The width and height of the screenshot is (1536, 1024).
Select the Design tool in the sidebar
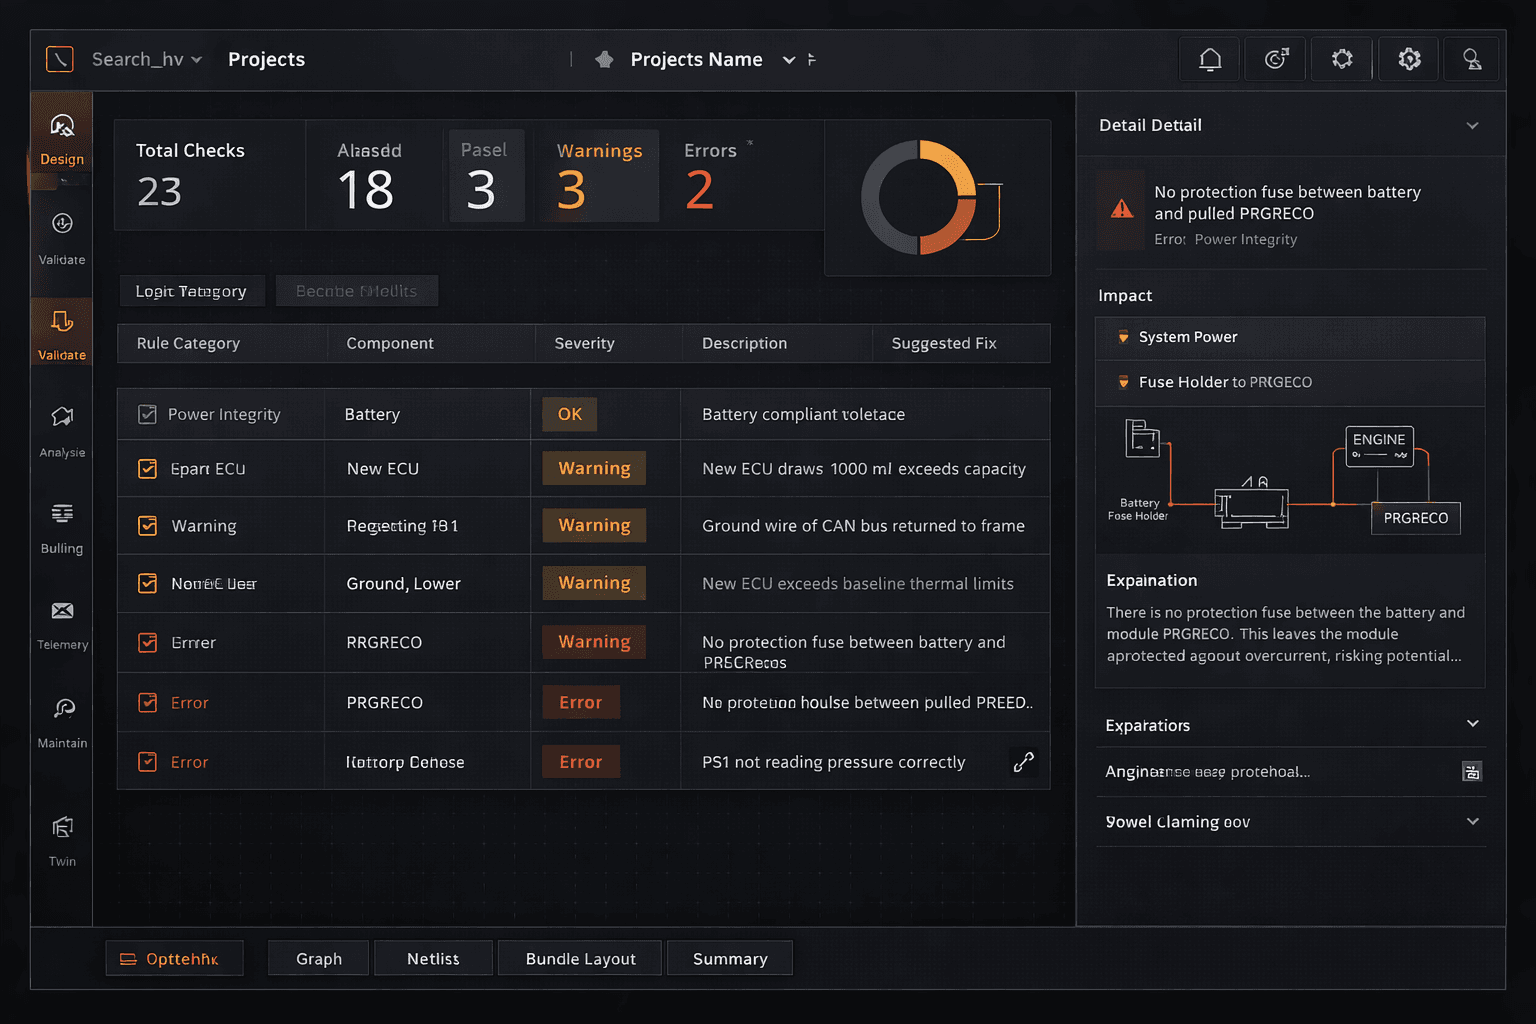[61, 135]
